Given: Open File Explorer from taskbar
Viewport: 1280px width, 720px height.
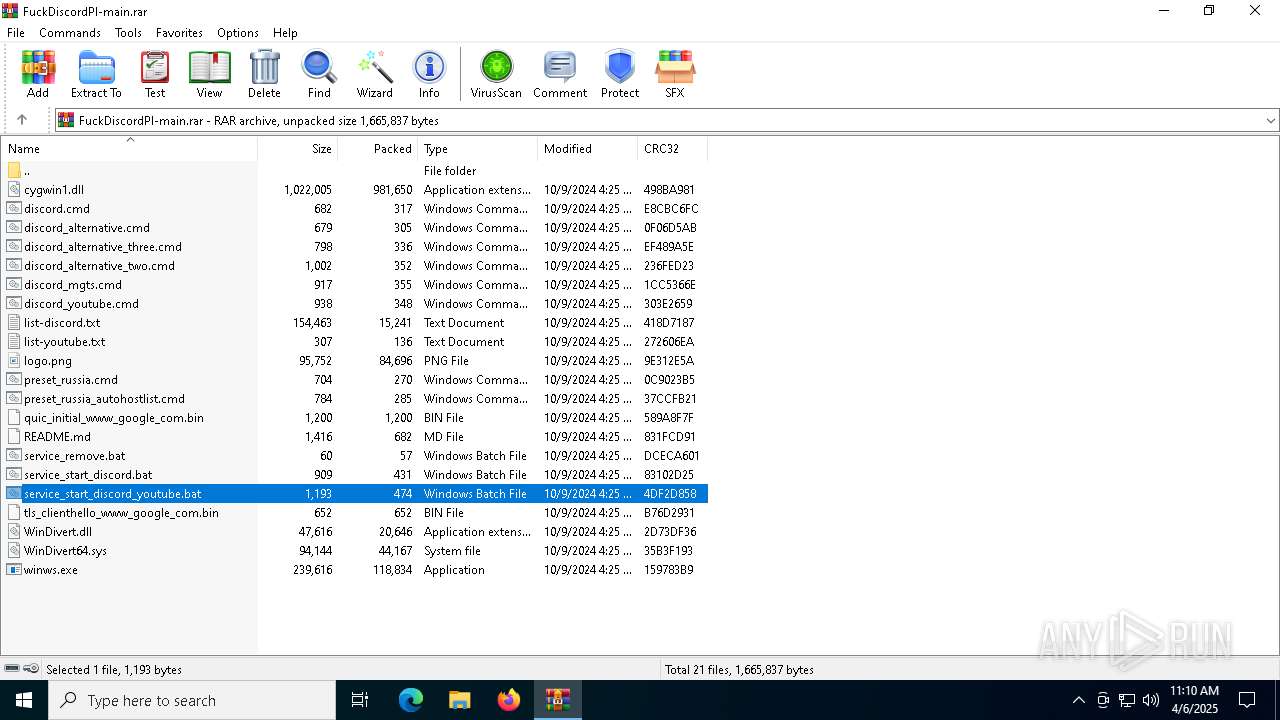Looking at the screenshot, I should click(460, 700).
